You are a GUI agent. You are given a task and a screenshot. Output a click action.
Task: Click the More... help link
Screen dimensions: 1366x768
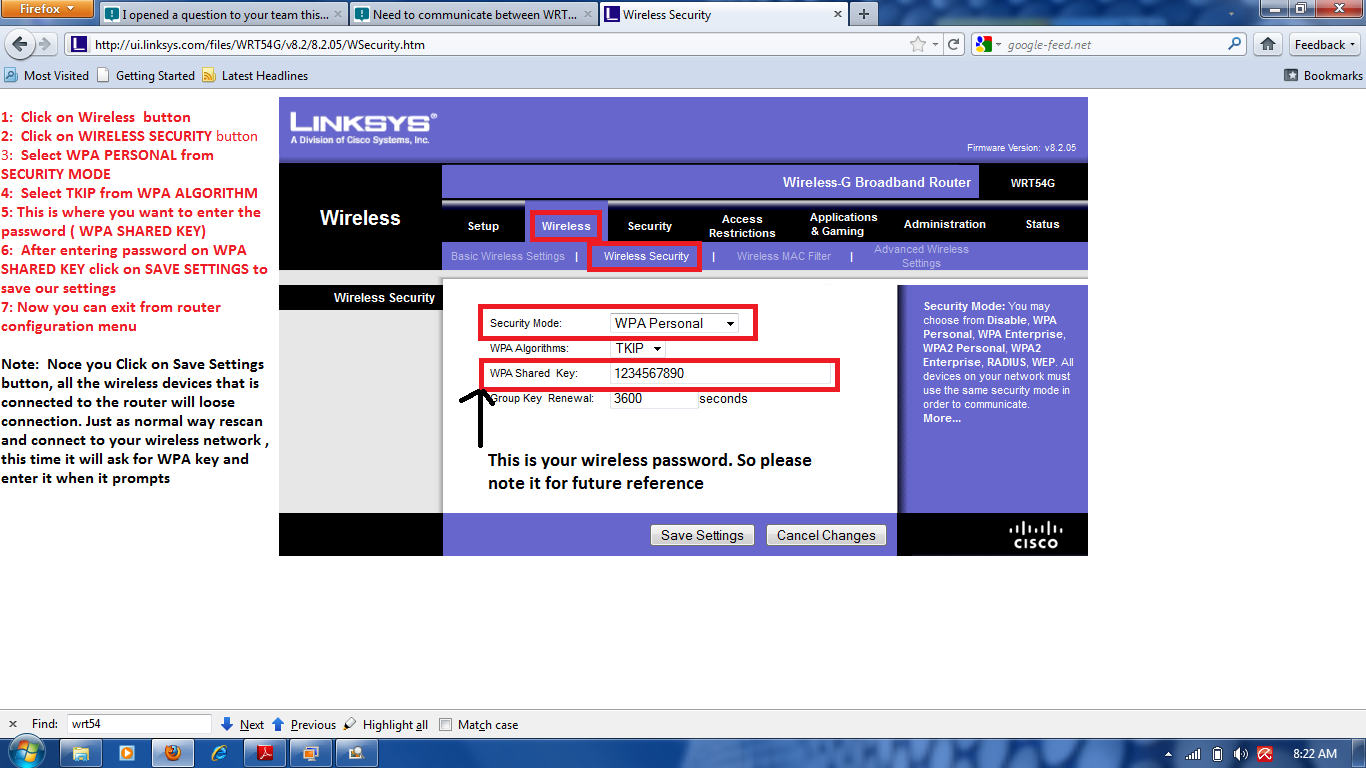pos(942,418)
